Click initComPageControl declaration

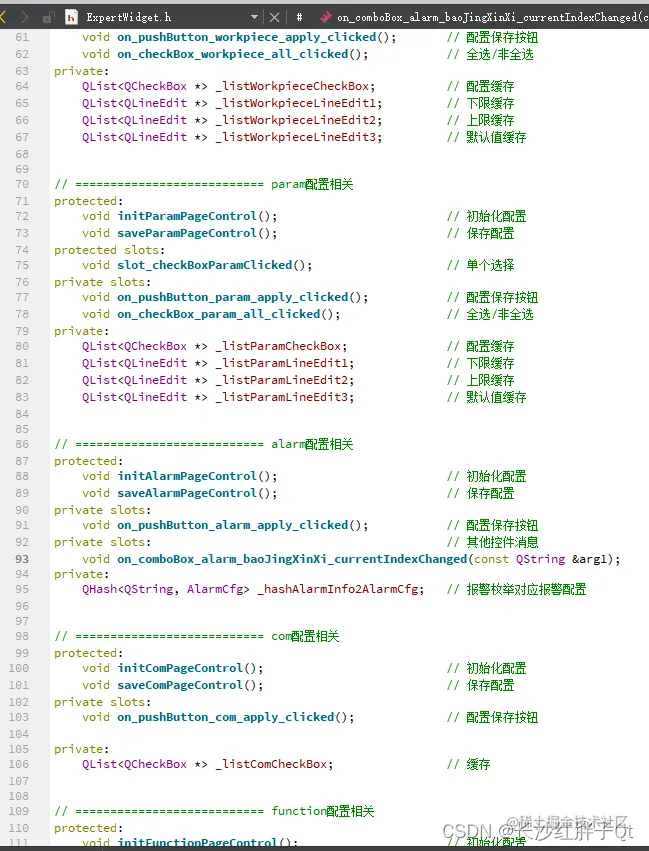(180, 668)
